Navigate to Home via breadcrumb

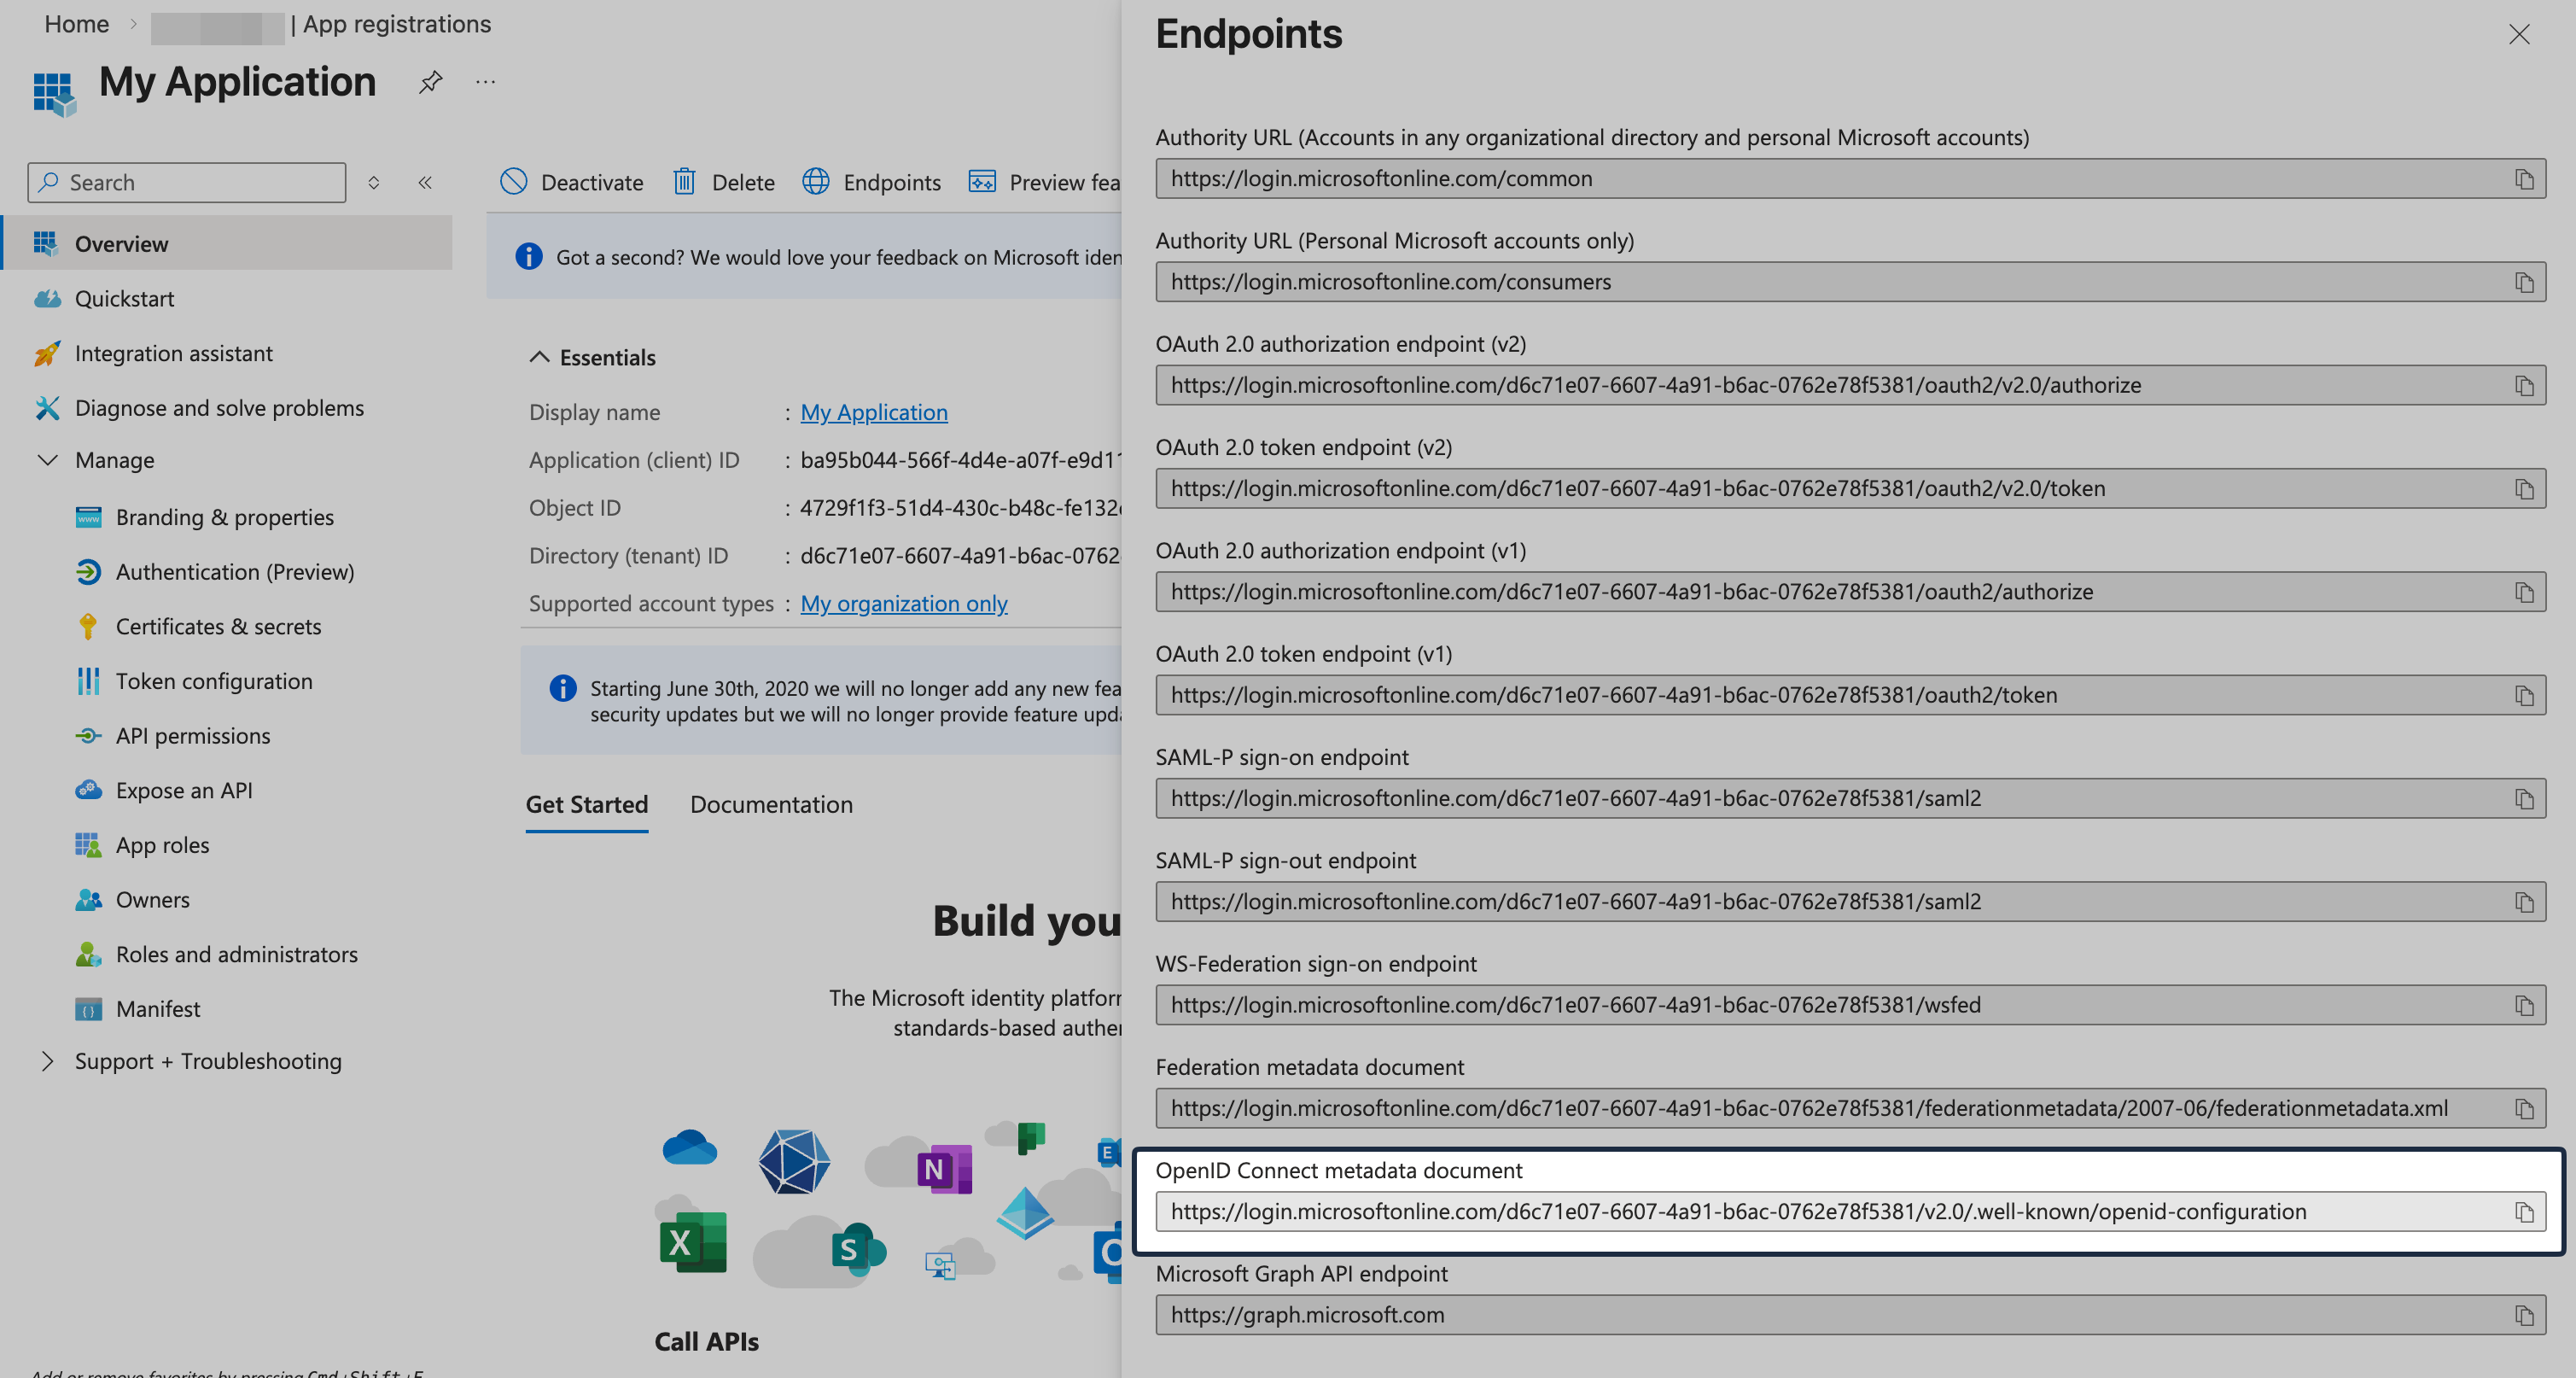click(x=76, y=23)
